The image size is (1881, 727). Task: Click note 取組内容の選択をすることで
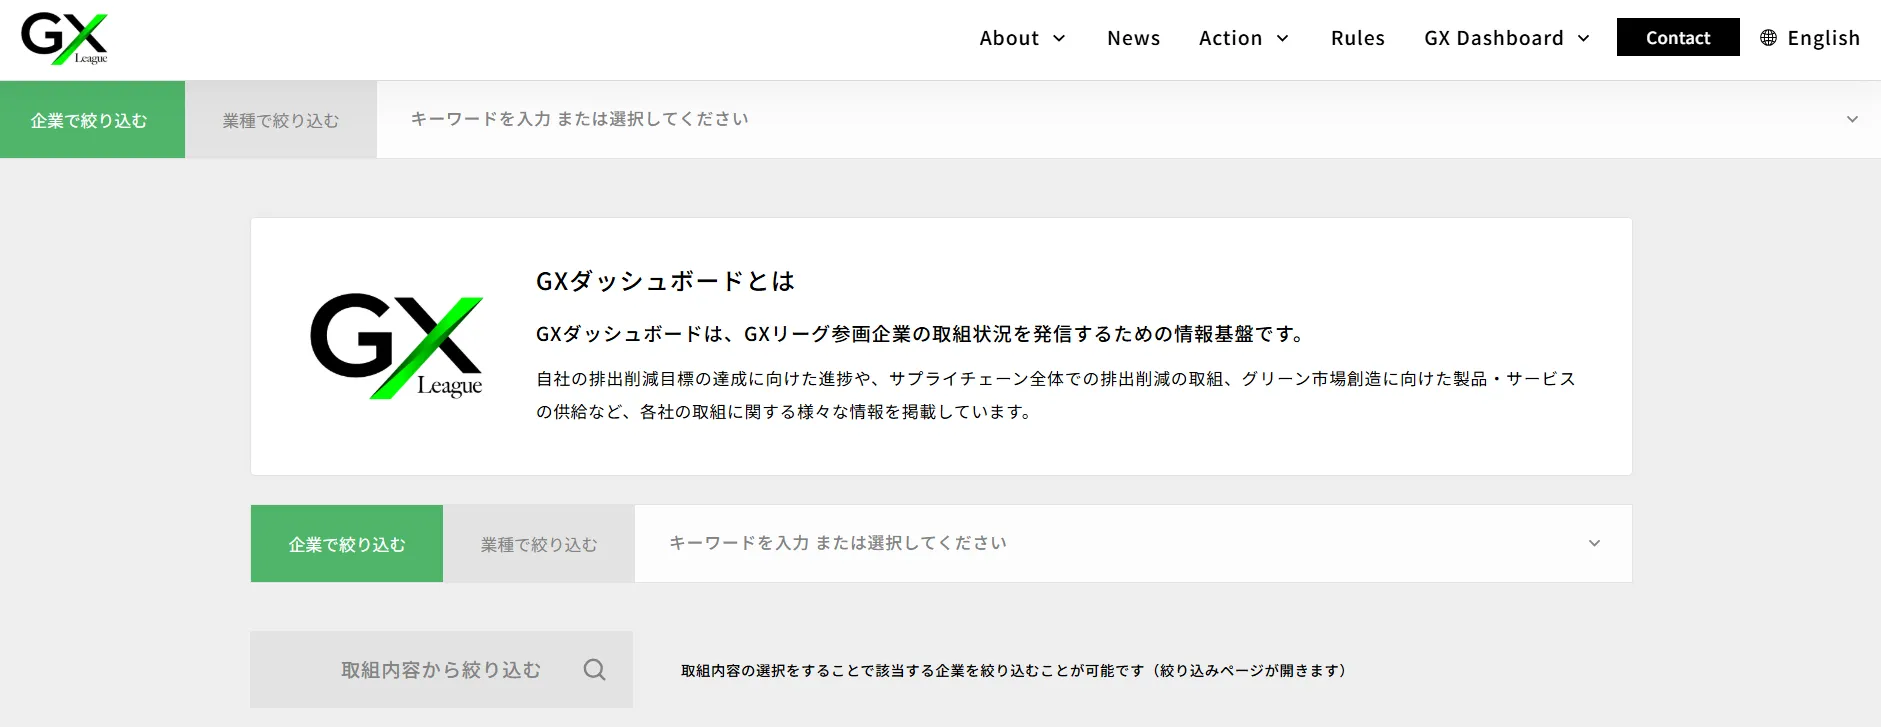tap(1014, 670)
